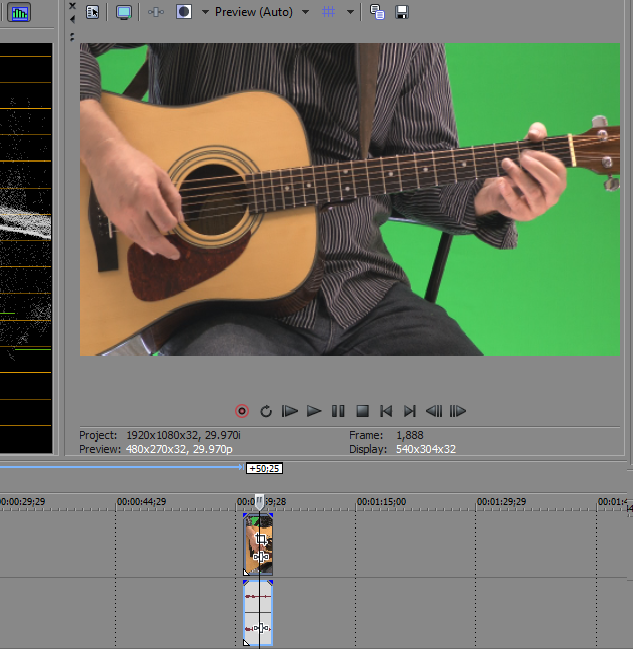Open Project Video Properties in preview toolbar

tap(92, 12)
